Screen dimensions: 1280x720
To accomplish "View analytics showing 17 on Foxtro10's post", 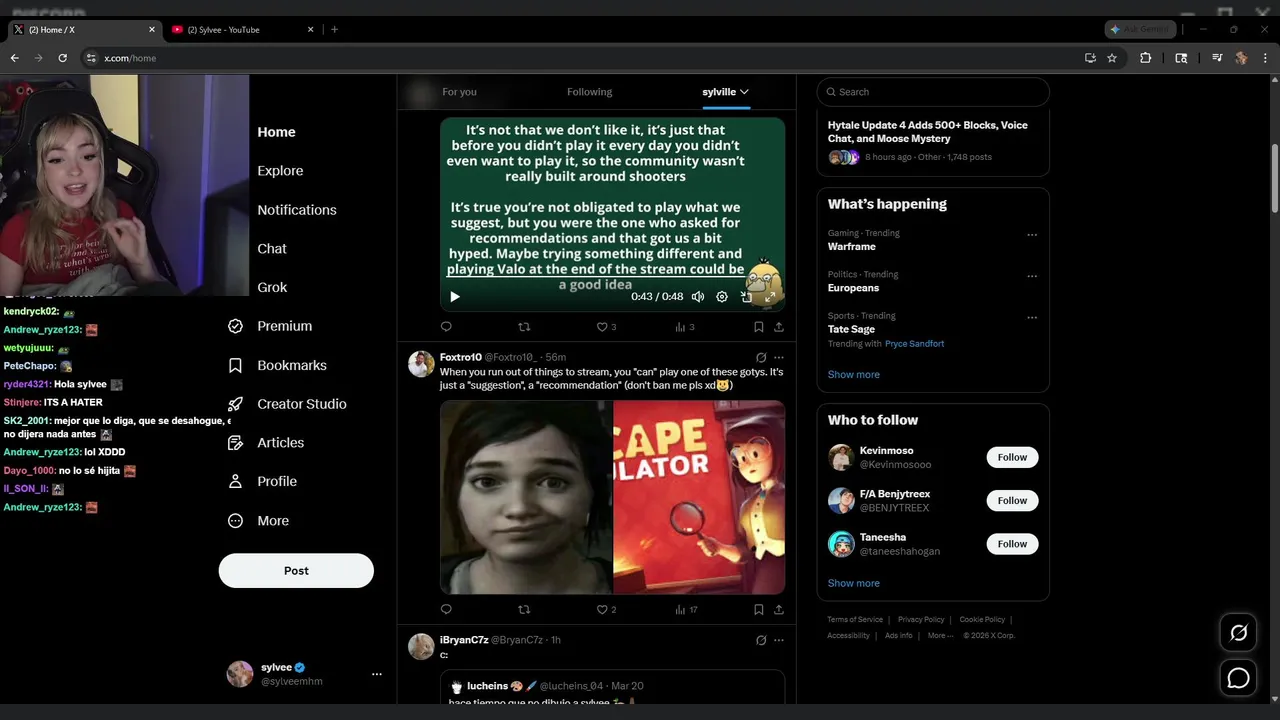I will point(687,609).
